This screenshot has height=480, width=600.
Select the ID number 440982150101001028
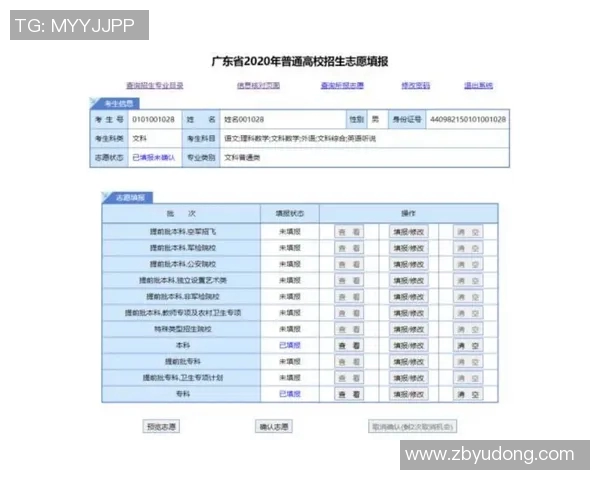click(468, 119)
